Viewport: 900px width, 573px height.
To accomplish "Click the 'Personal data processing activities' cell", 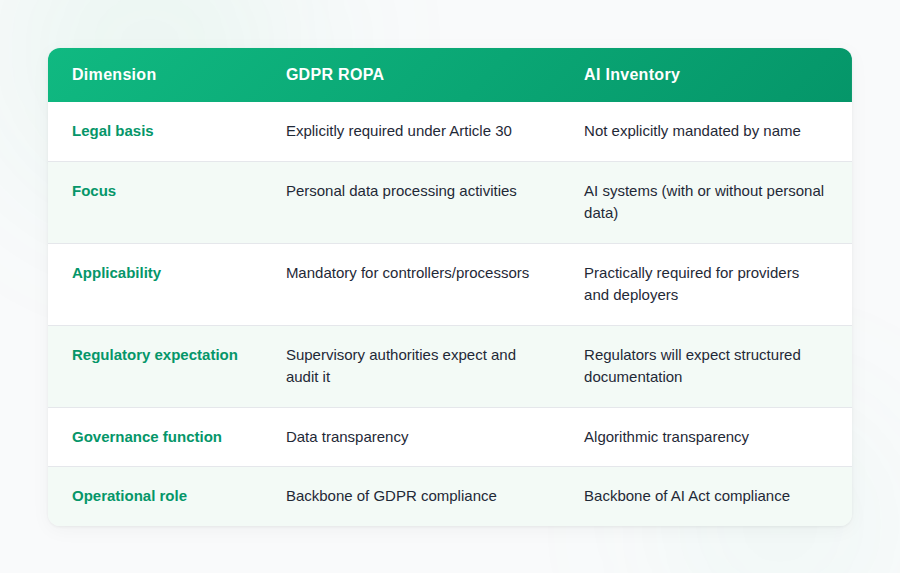I will tap(401, 191).
